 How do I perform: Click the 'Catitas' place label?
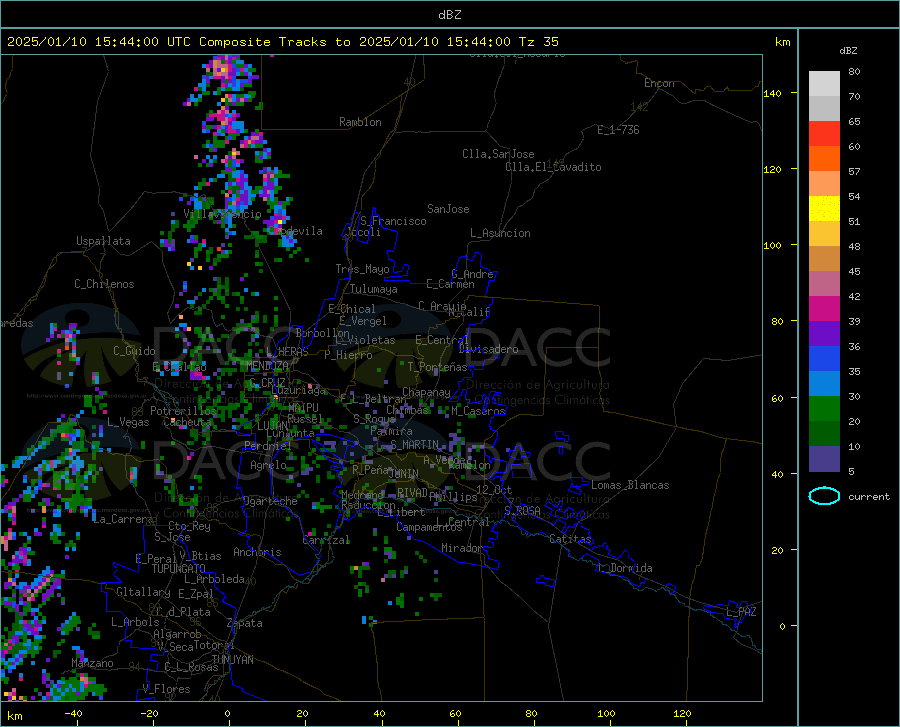[570, 539]
